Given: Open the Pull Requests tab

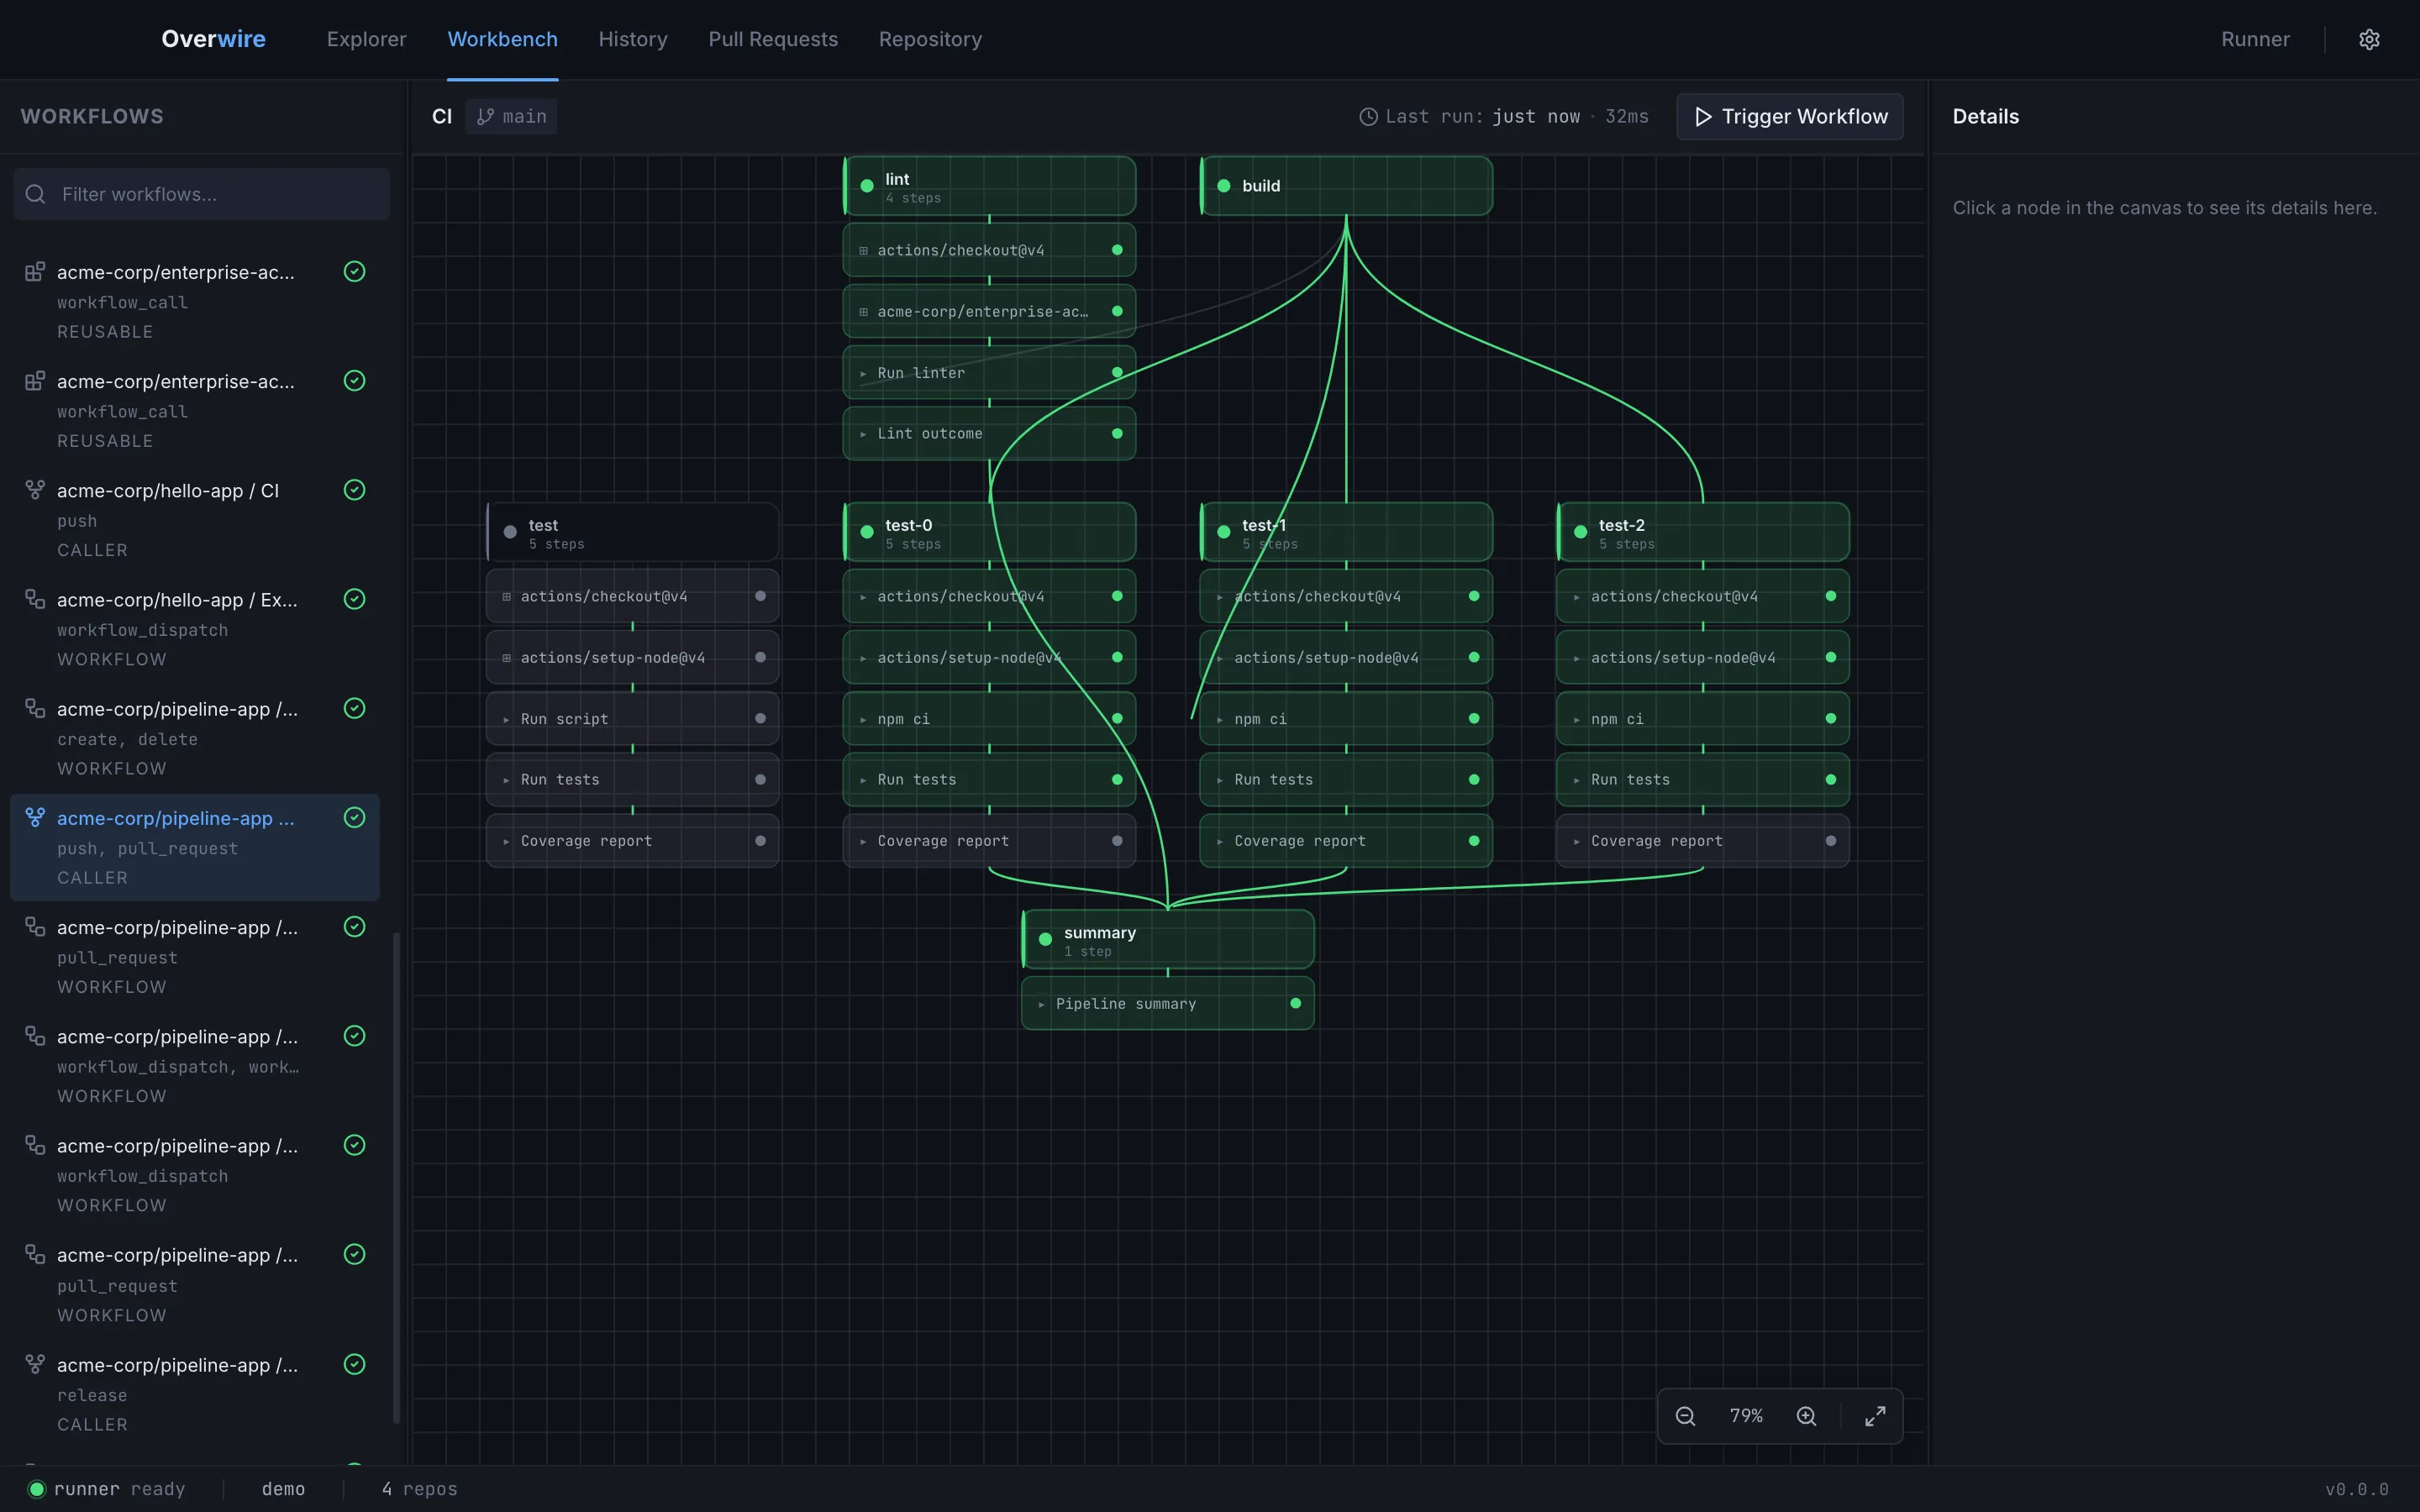Looking at the screenshot, I should point(773,39).
